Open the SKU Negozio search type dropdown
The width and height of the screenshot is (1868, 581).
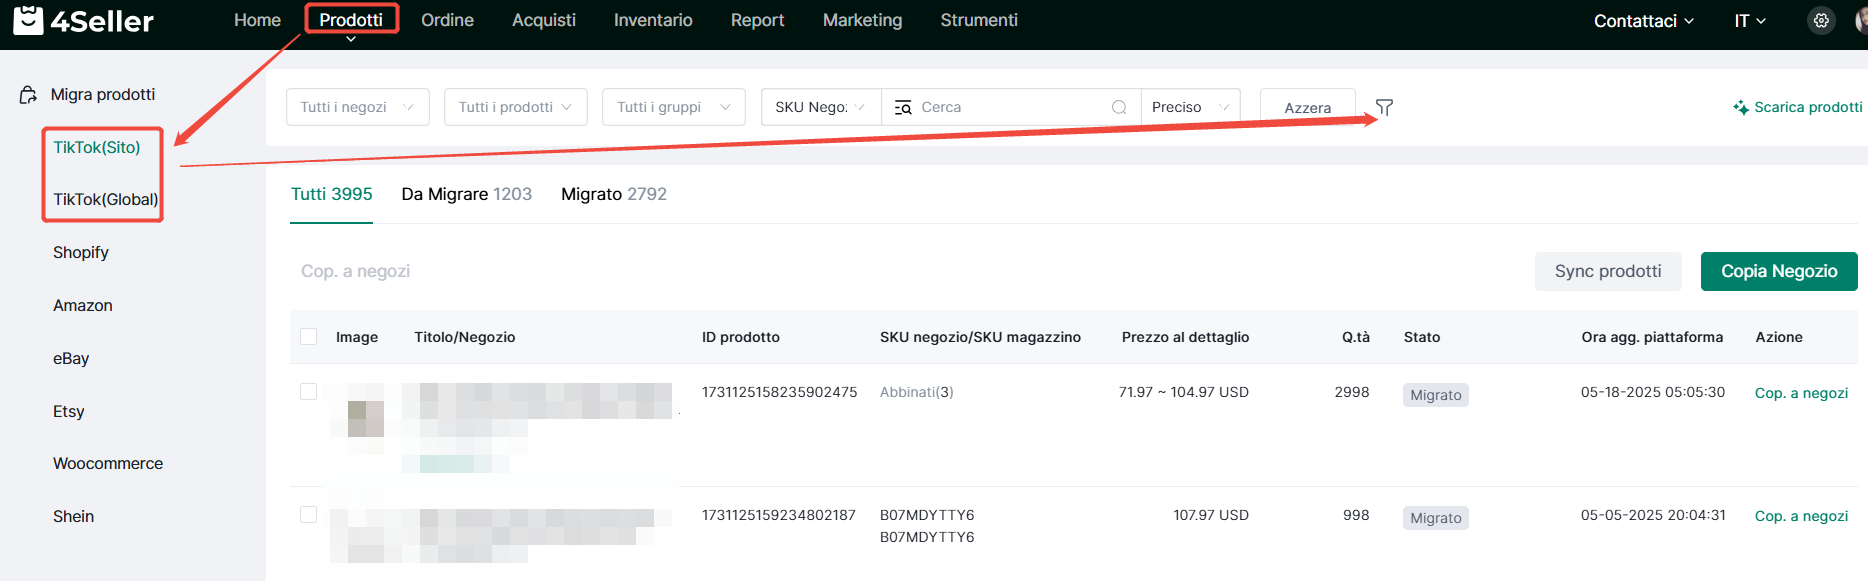821,107
